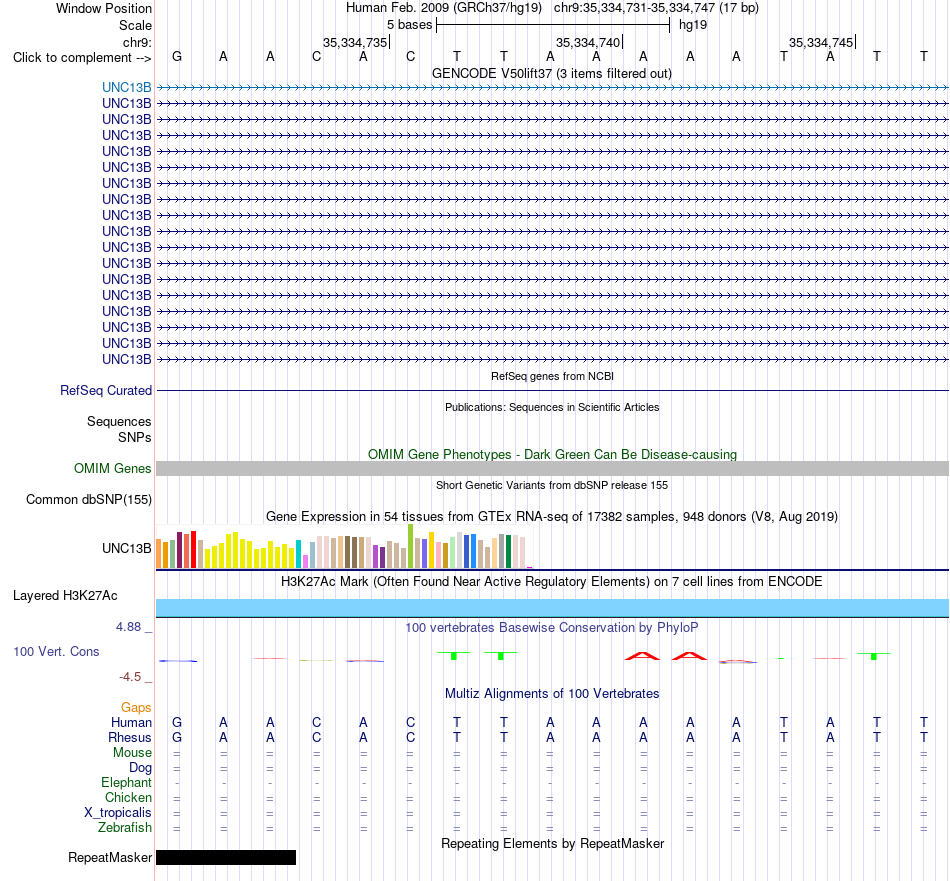Click the RefSeq Curated track label
Screen dimensions: 950x881
106,390
